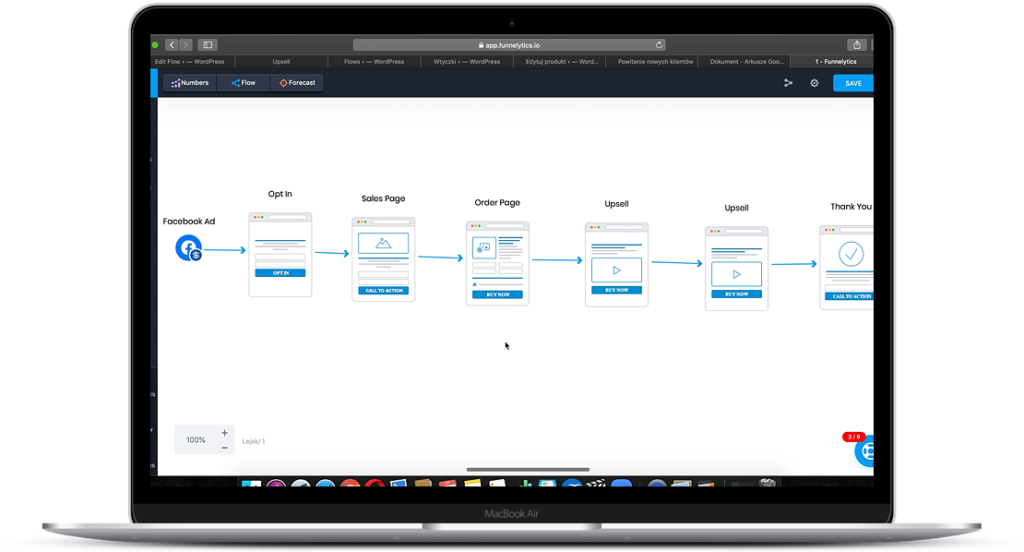Click the app.funnelytics.io address bar

point(509,45)
